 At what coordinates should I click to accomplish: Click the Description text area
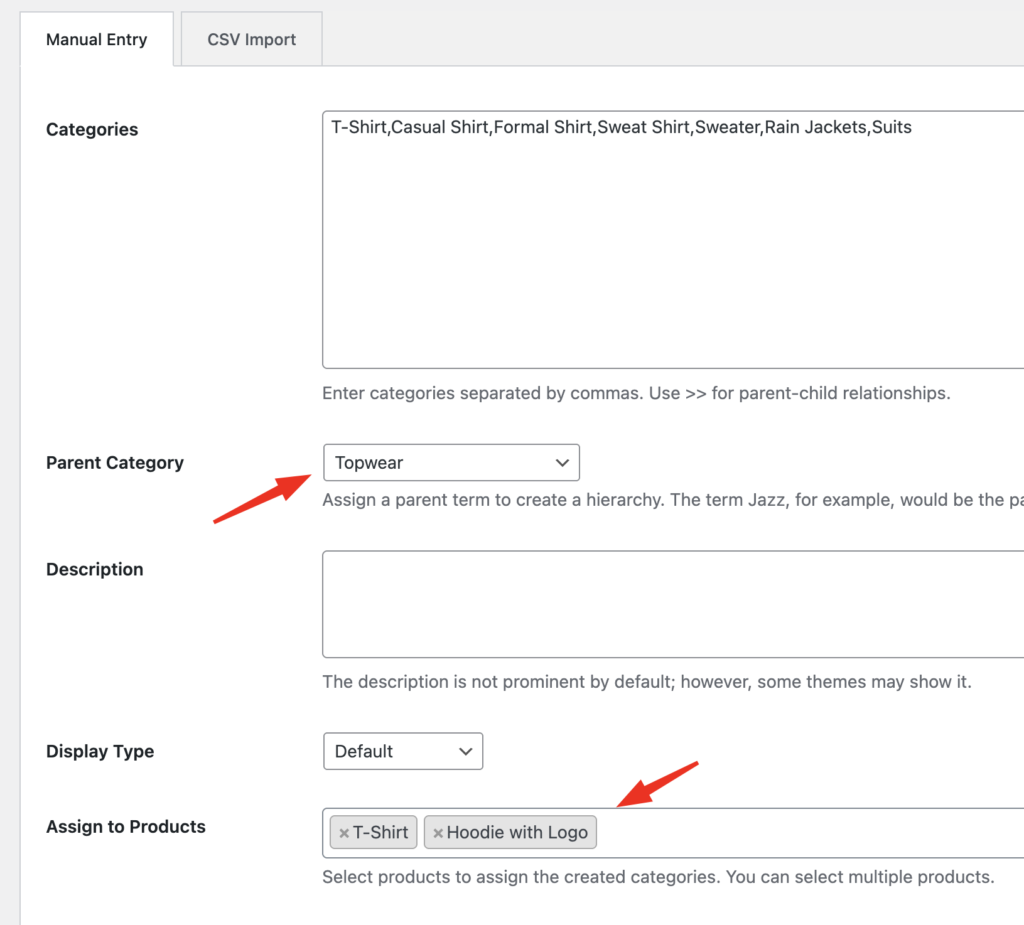pos(673,604)
